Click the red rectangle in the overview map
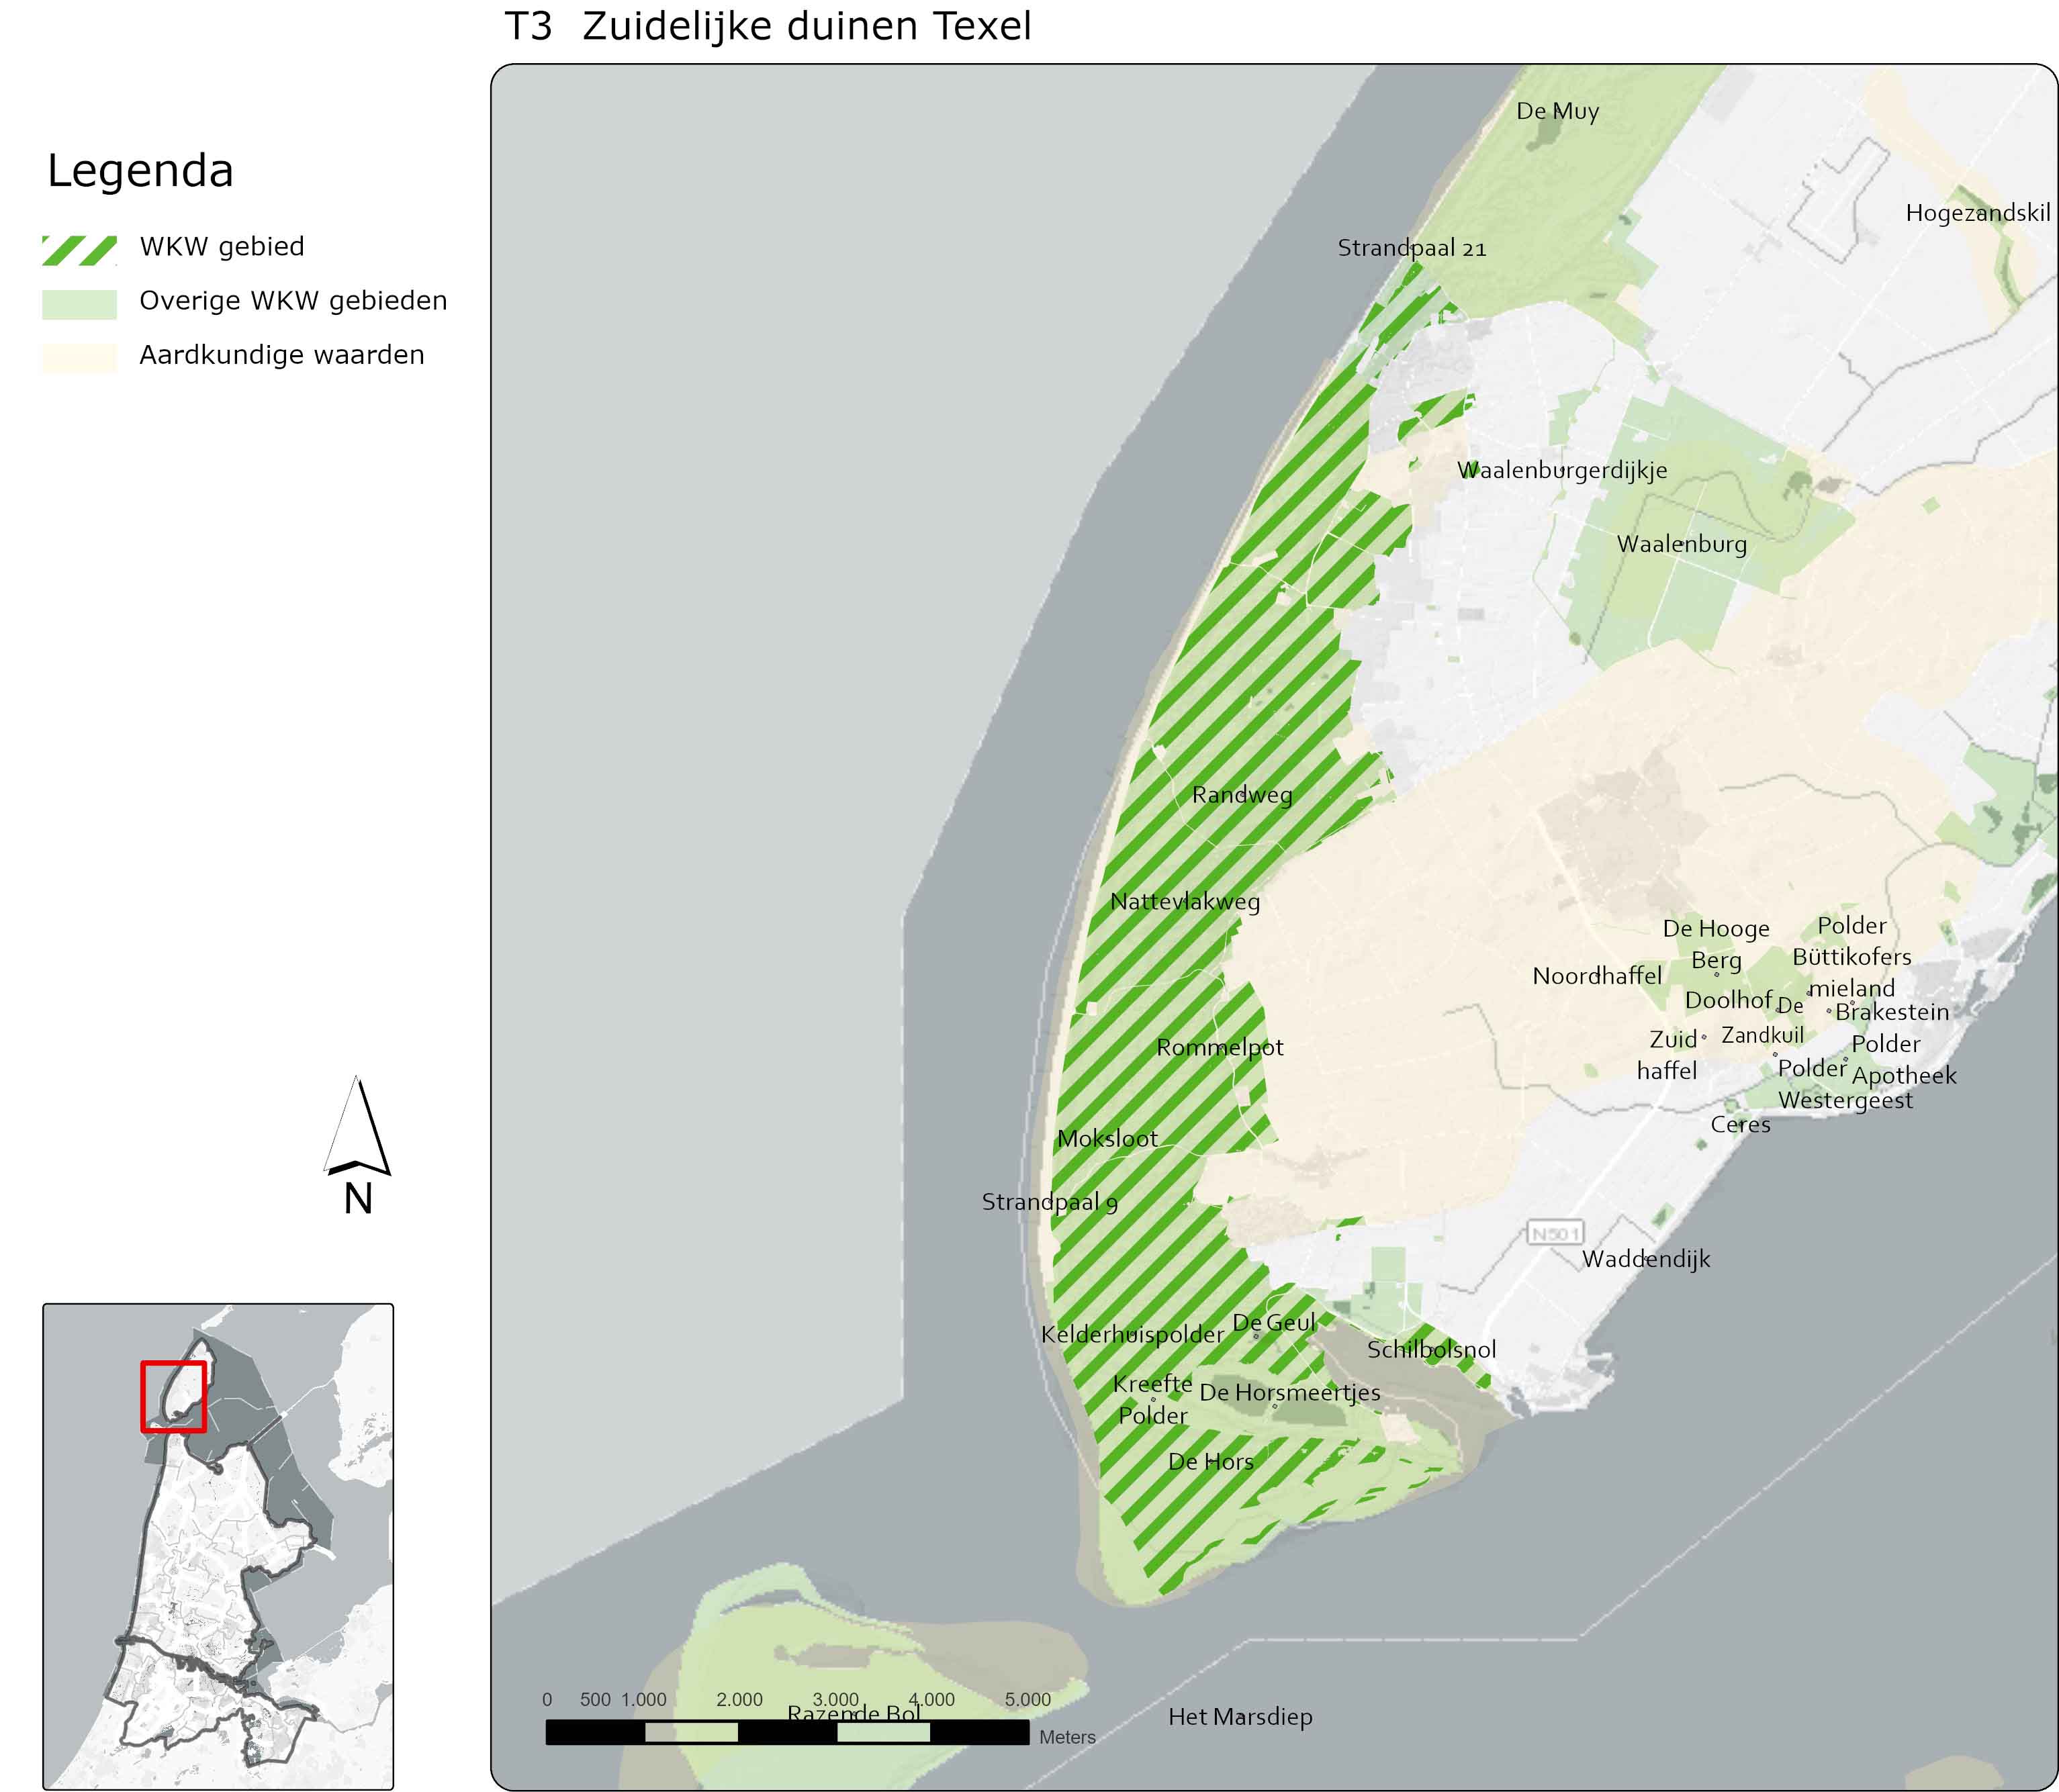The image size is (2059, 1792). coord(173,1396)
